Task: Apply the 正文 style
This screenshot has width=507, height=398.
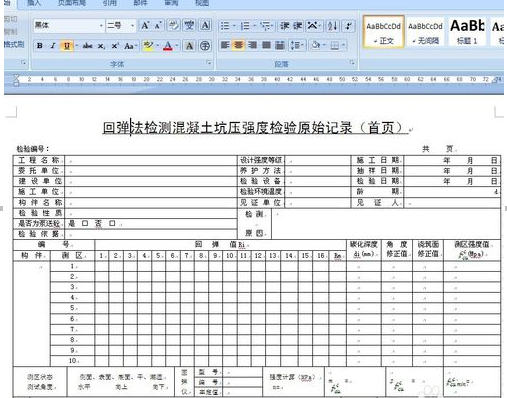Action: (x=383, y=32)
